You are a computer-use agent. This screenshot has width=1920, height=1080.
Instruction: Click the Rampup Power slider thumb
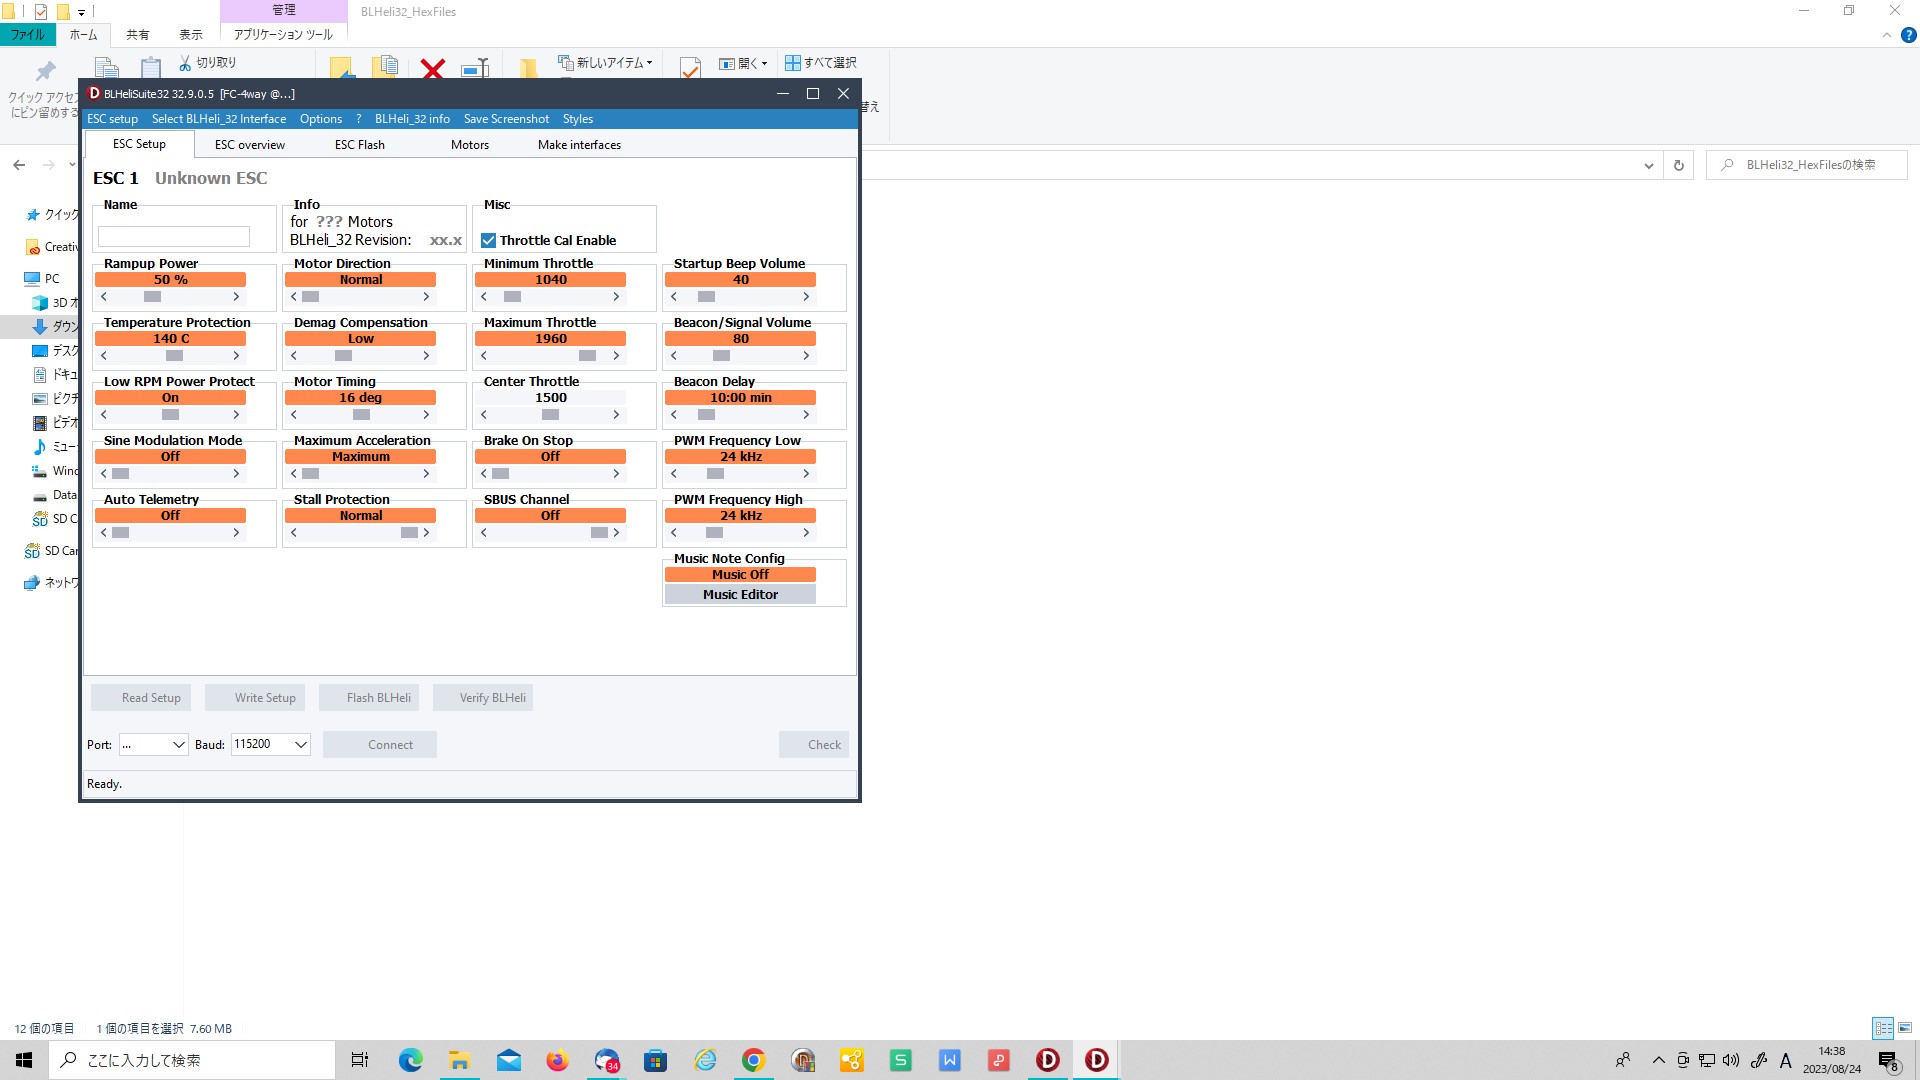click(152, 297)
